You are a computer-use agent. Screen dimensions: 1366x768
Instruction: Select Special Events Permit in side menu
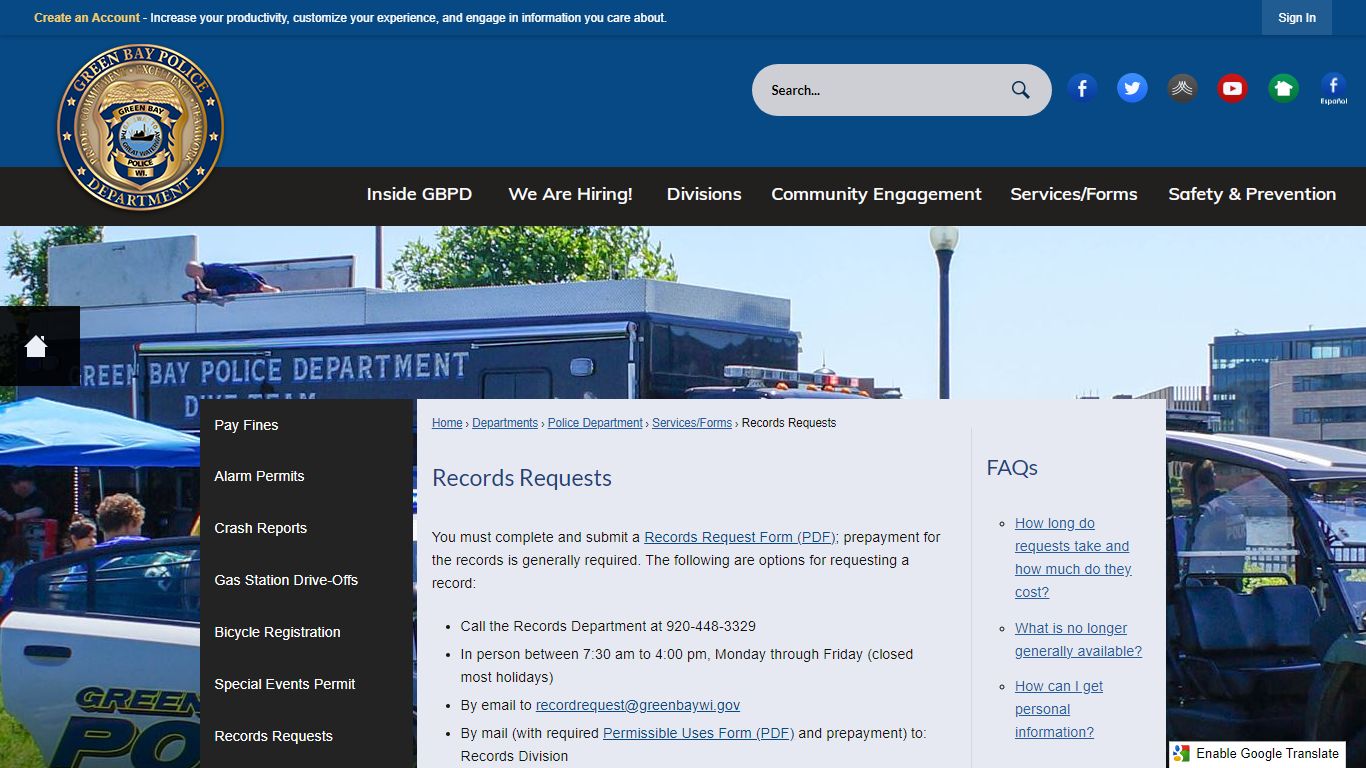(x=308, y=684)
